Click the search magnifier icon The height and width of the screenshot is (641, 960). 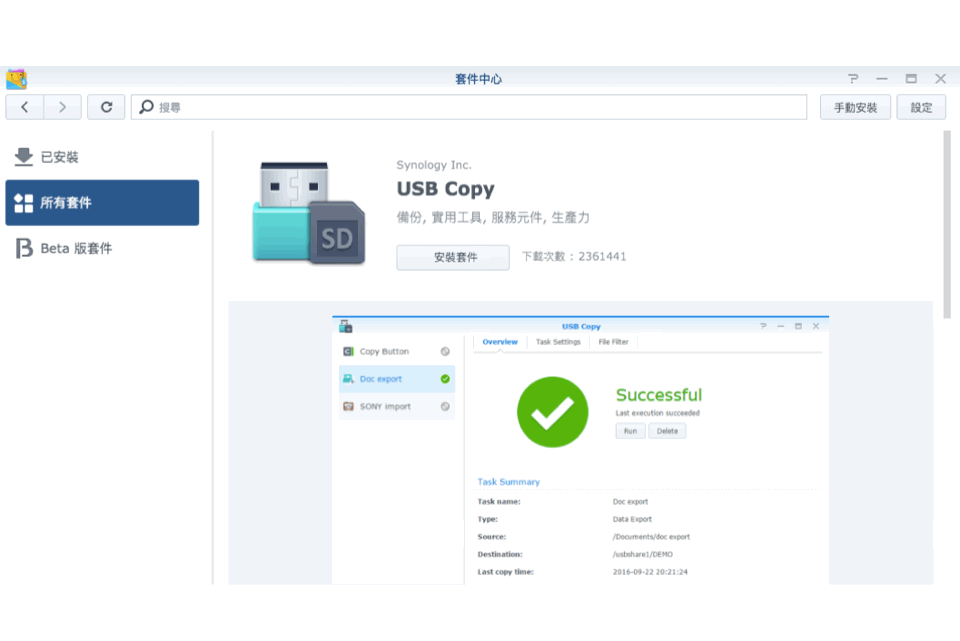click(x=145, y=106)
